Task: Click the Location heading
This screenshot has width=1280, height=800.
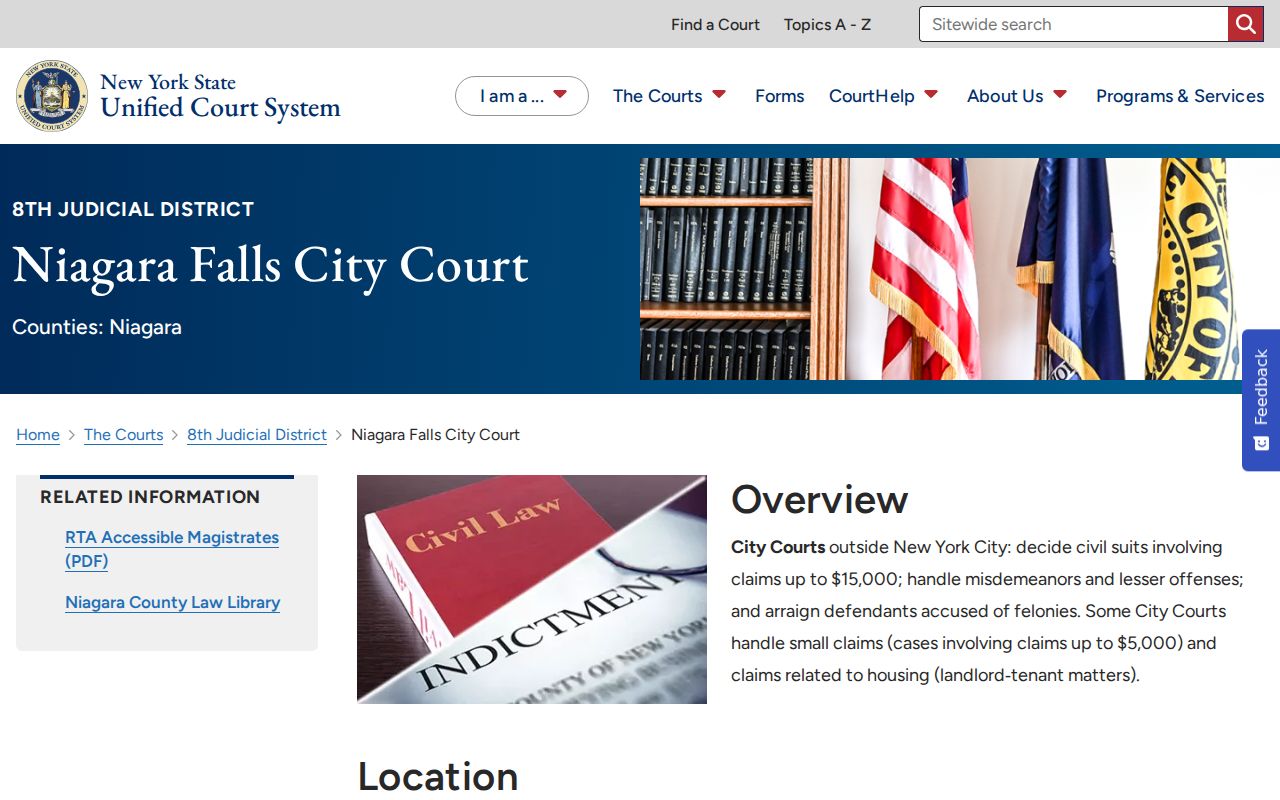Action: coord(438,776)
